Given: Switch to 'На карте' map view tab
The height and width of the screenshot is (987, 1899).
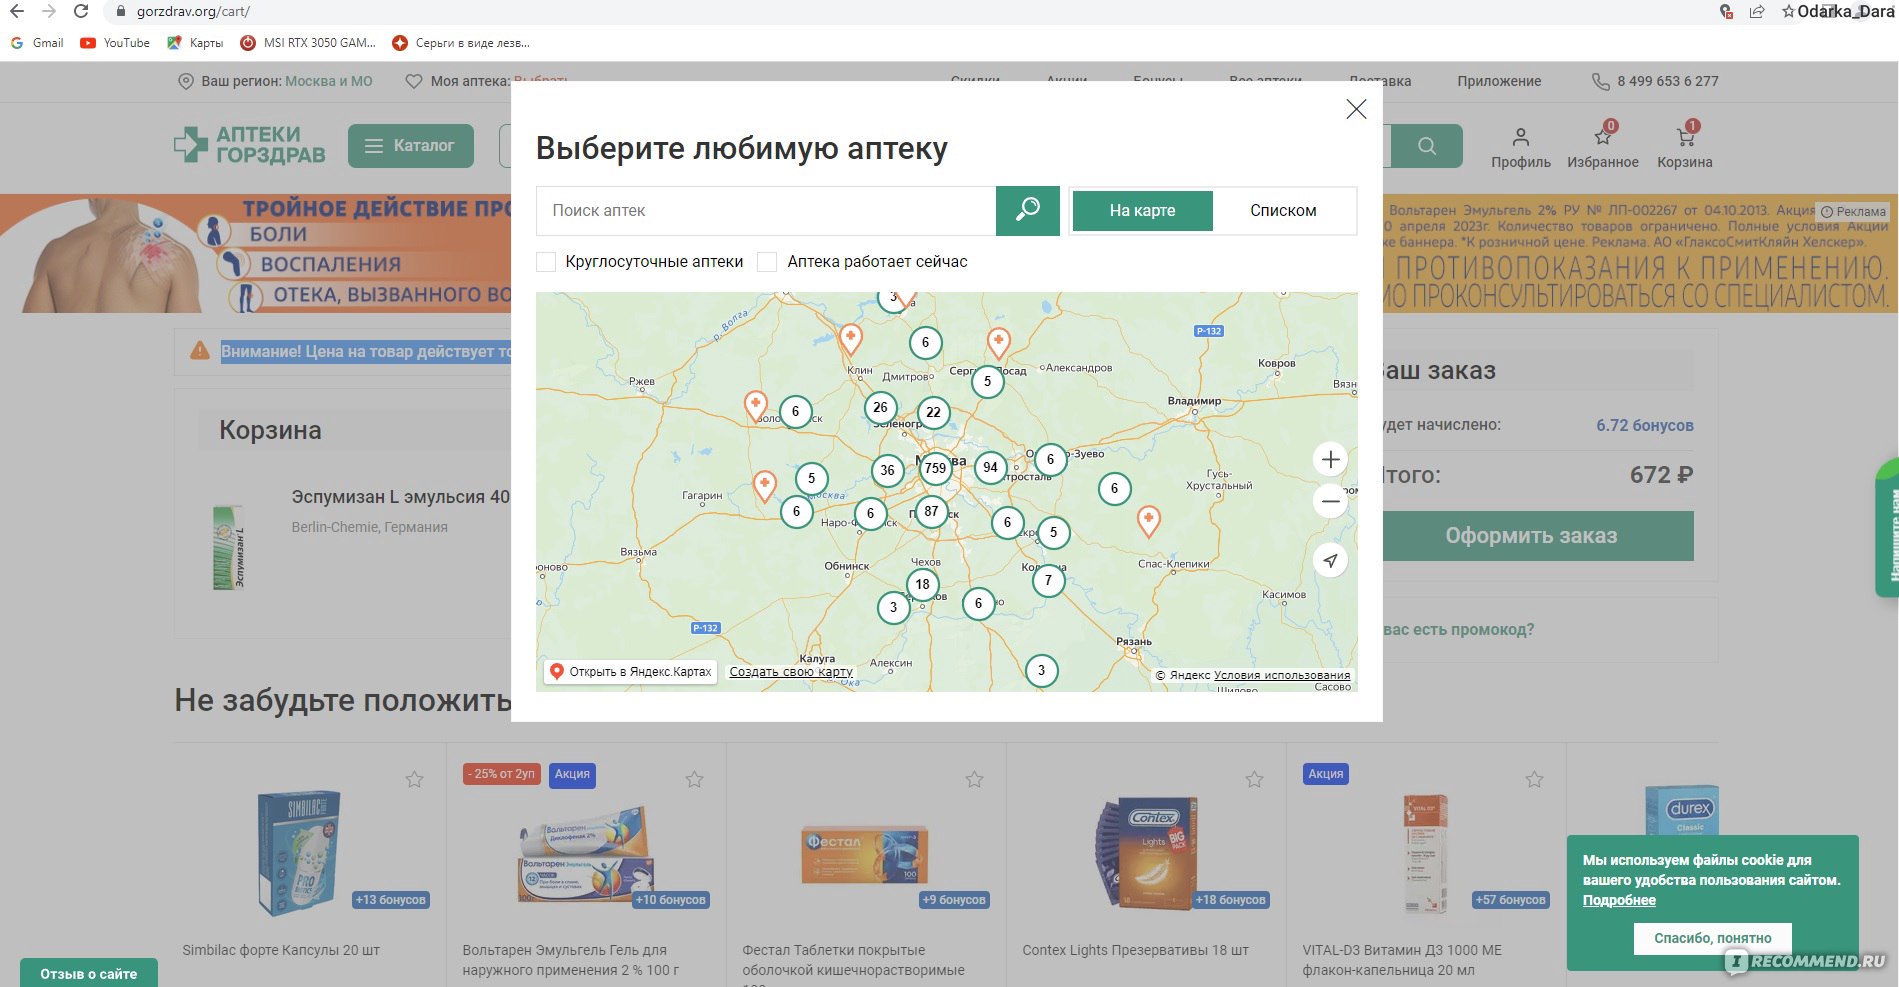Looking at the screenshot, I should click(x=1142, y=211).
